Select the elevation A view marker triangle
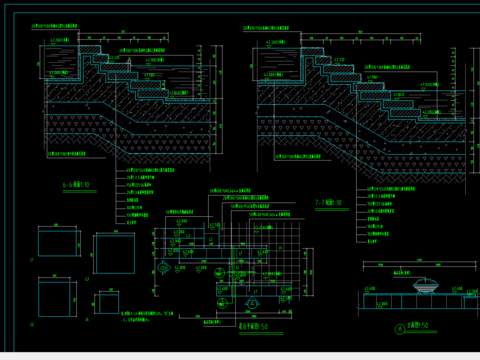This screenshot has height=360, width=480. coord(252,303)
